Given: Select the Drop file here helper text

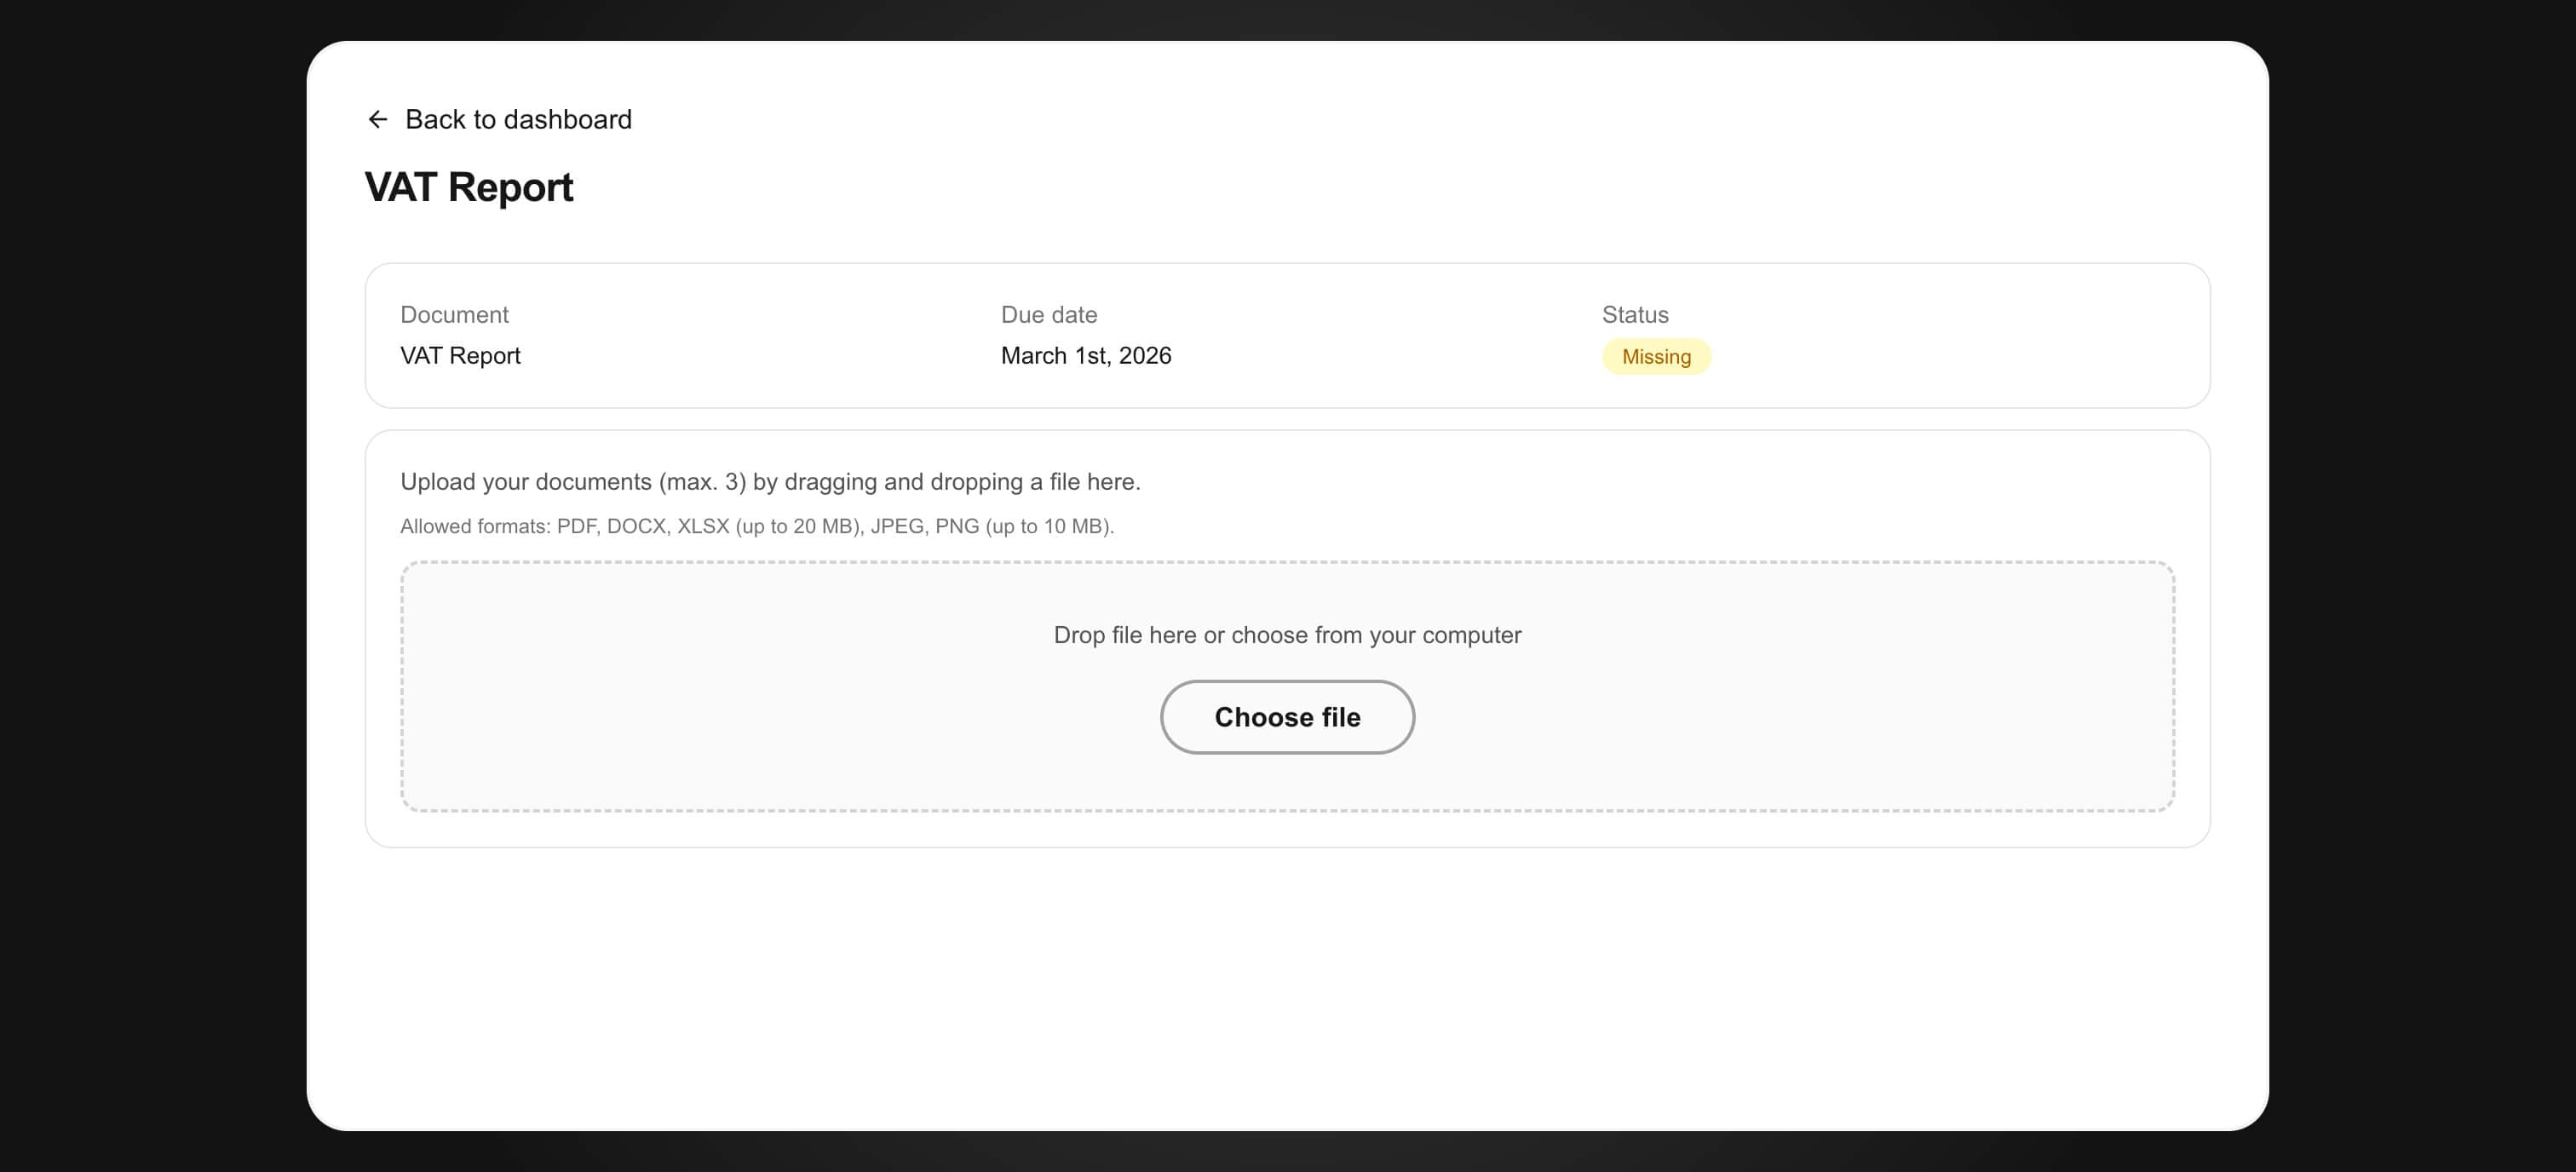Looking at the screenshot, I should [x=1286, y=634].
